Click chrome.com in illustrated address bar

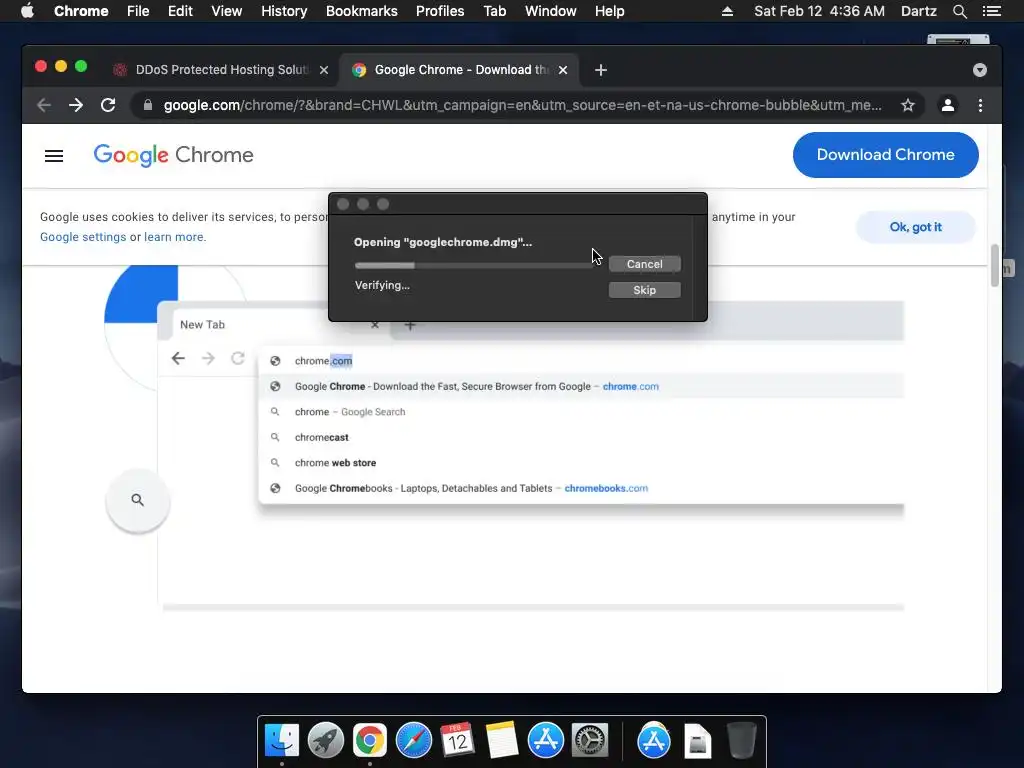click(323, 360)
